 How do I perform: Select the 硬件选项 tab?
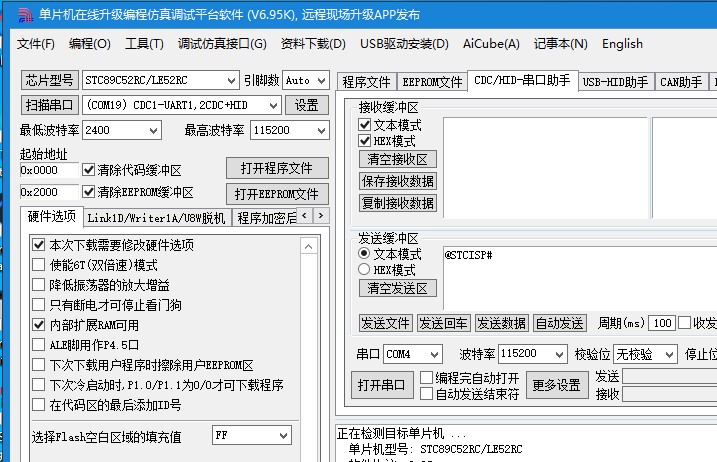click(x=52, y=216)
